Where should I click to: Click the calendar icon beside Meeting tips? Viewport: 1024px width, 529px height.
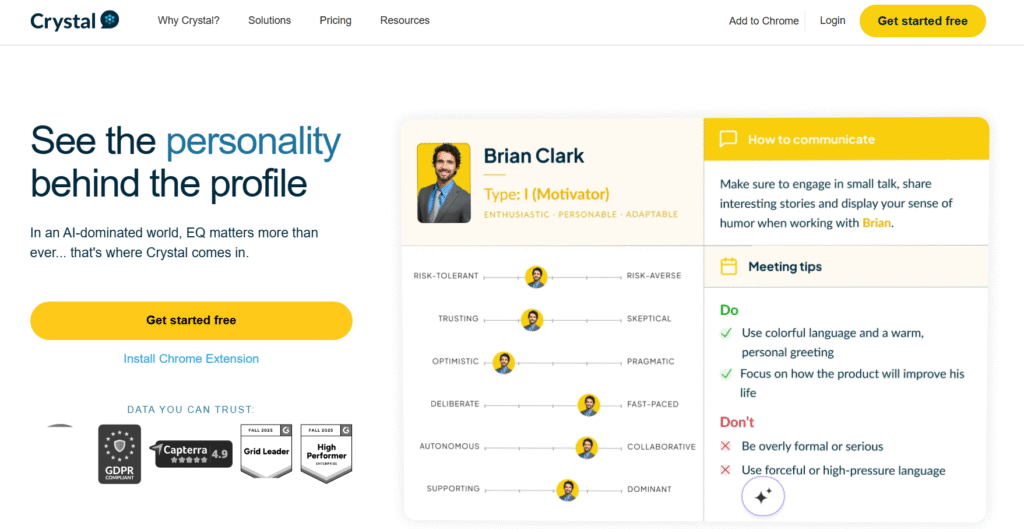728,266
